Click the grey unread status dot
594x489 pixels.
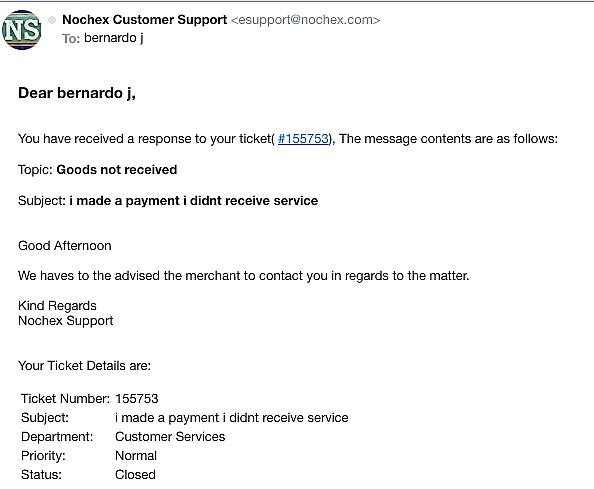(52, 20)
